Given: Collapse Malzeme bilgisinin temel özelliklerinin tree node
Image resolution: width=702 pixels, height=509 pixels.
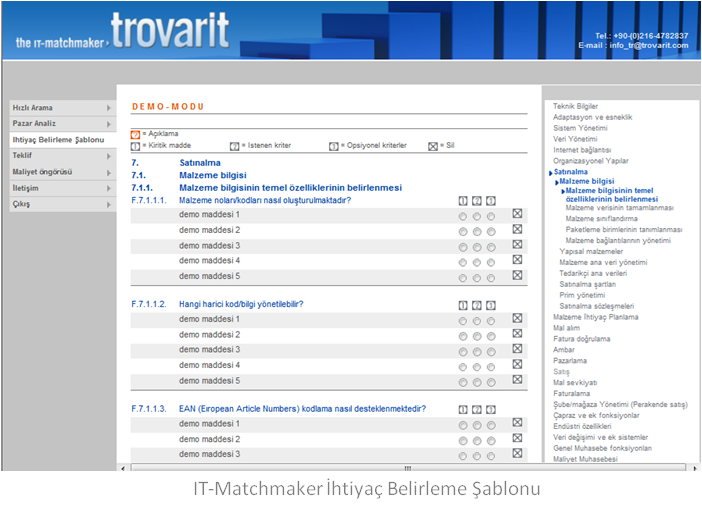Looking at the screenshot, I should [563, 191].
